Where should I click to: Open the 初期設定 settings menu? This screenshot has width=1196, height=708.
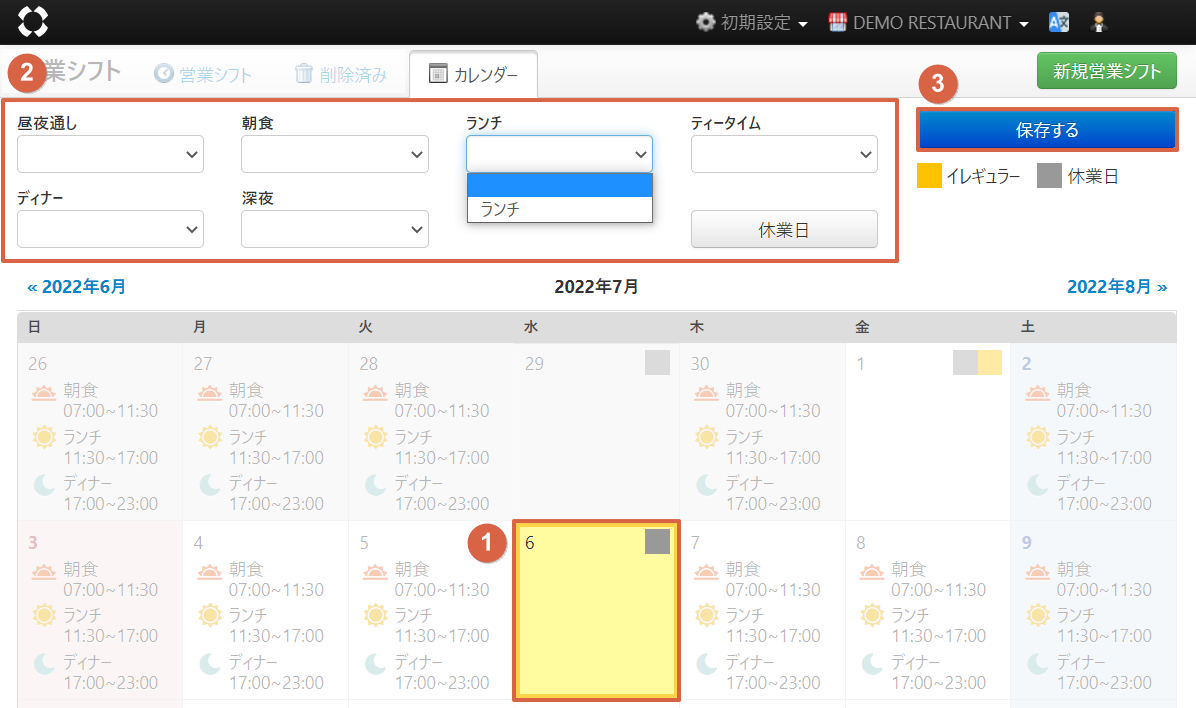(751, 22)
